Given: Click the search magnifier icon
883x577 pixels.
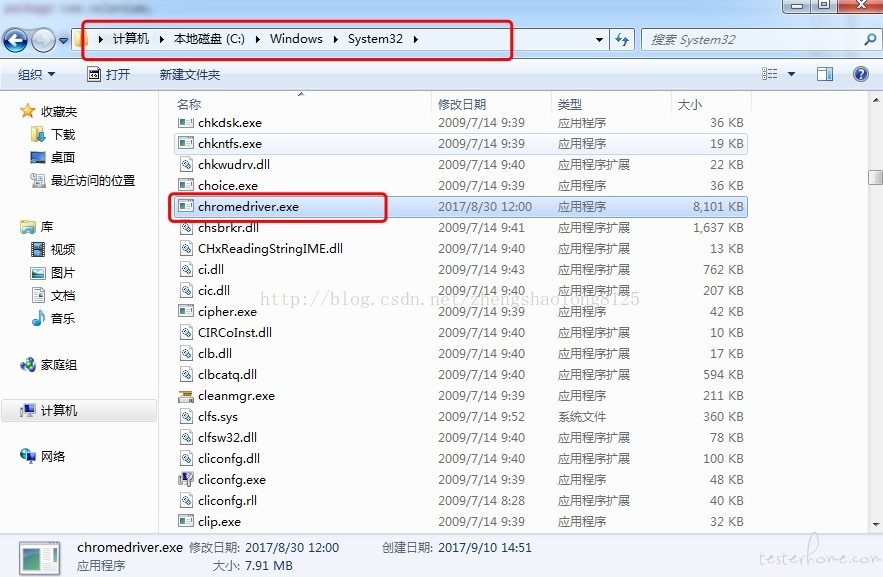Looking at the screenshot, I should (x=870, y=39).
